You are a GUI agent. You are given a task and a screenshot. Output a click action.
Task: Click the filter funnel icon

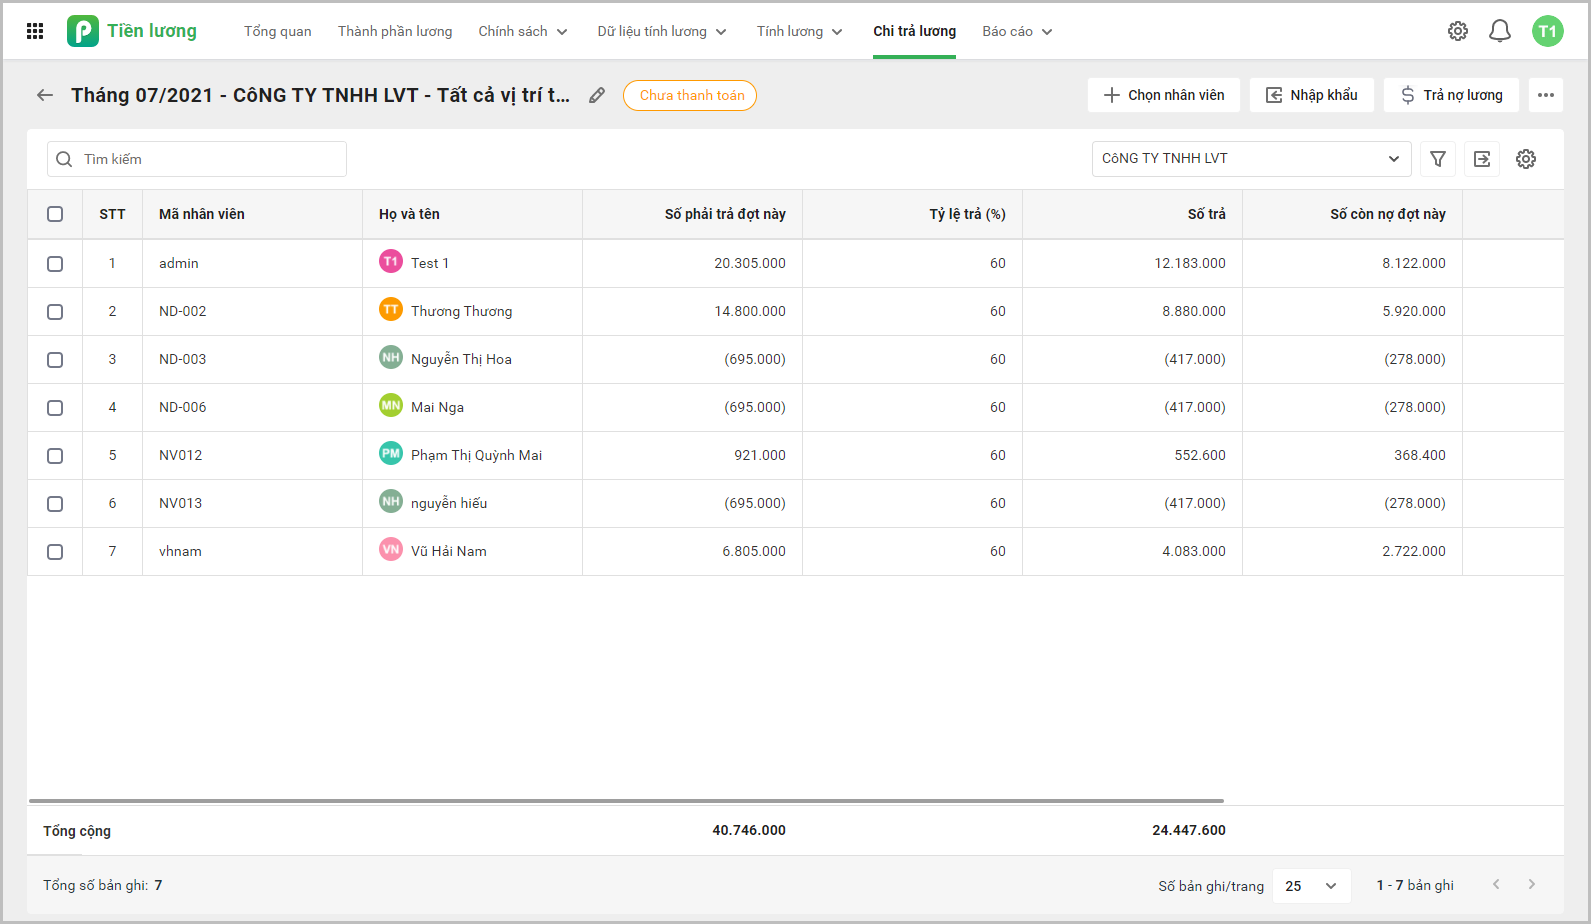(1438, 159)
